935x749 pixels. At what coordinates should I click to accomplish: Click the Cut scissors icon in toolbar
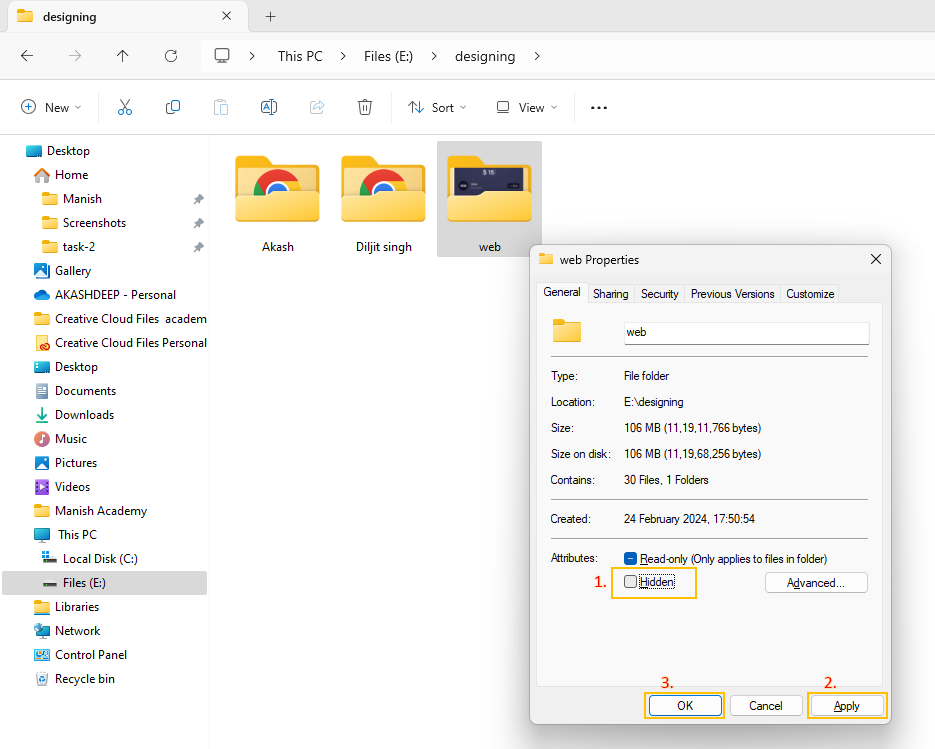[x=125, y=108]
